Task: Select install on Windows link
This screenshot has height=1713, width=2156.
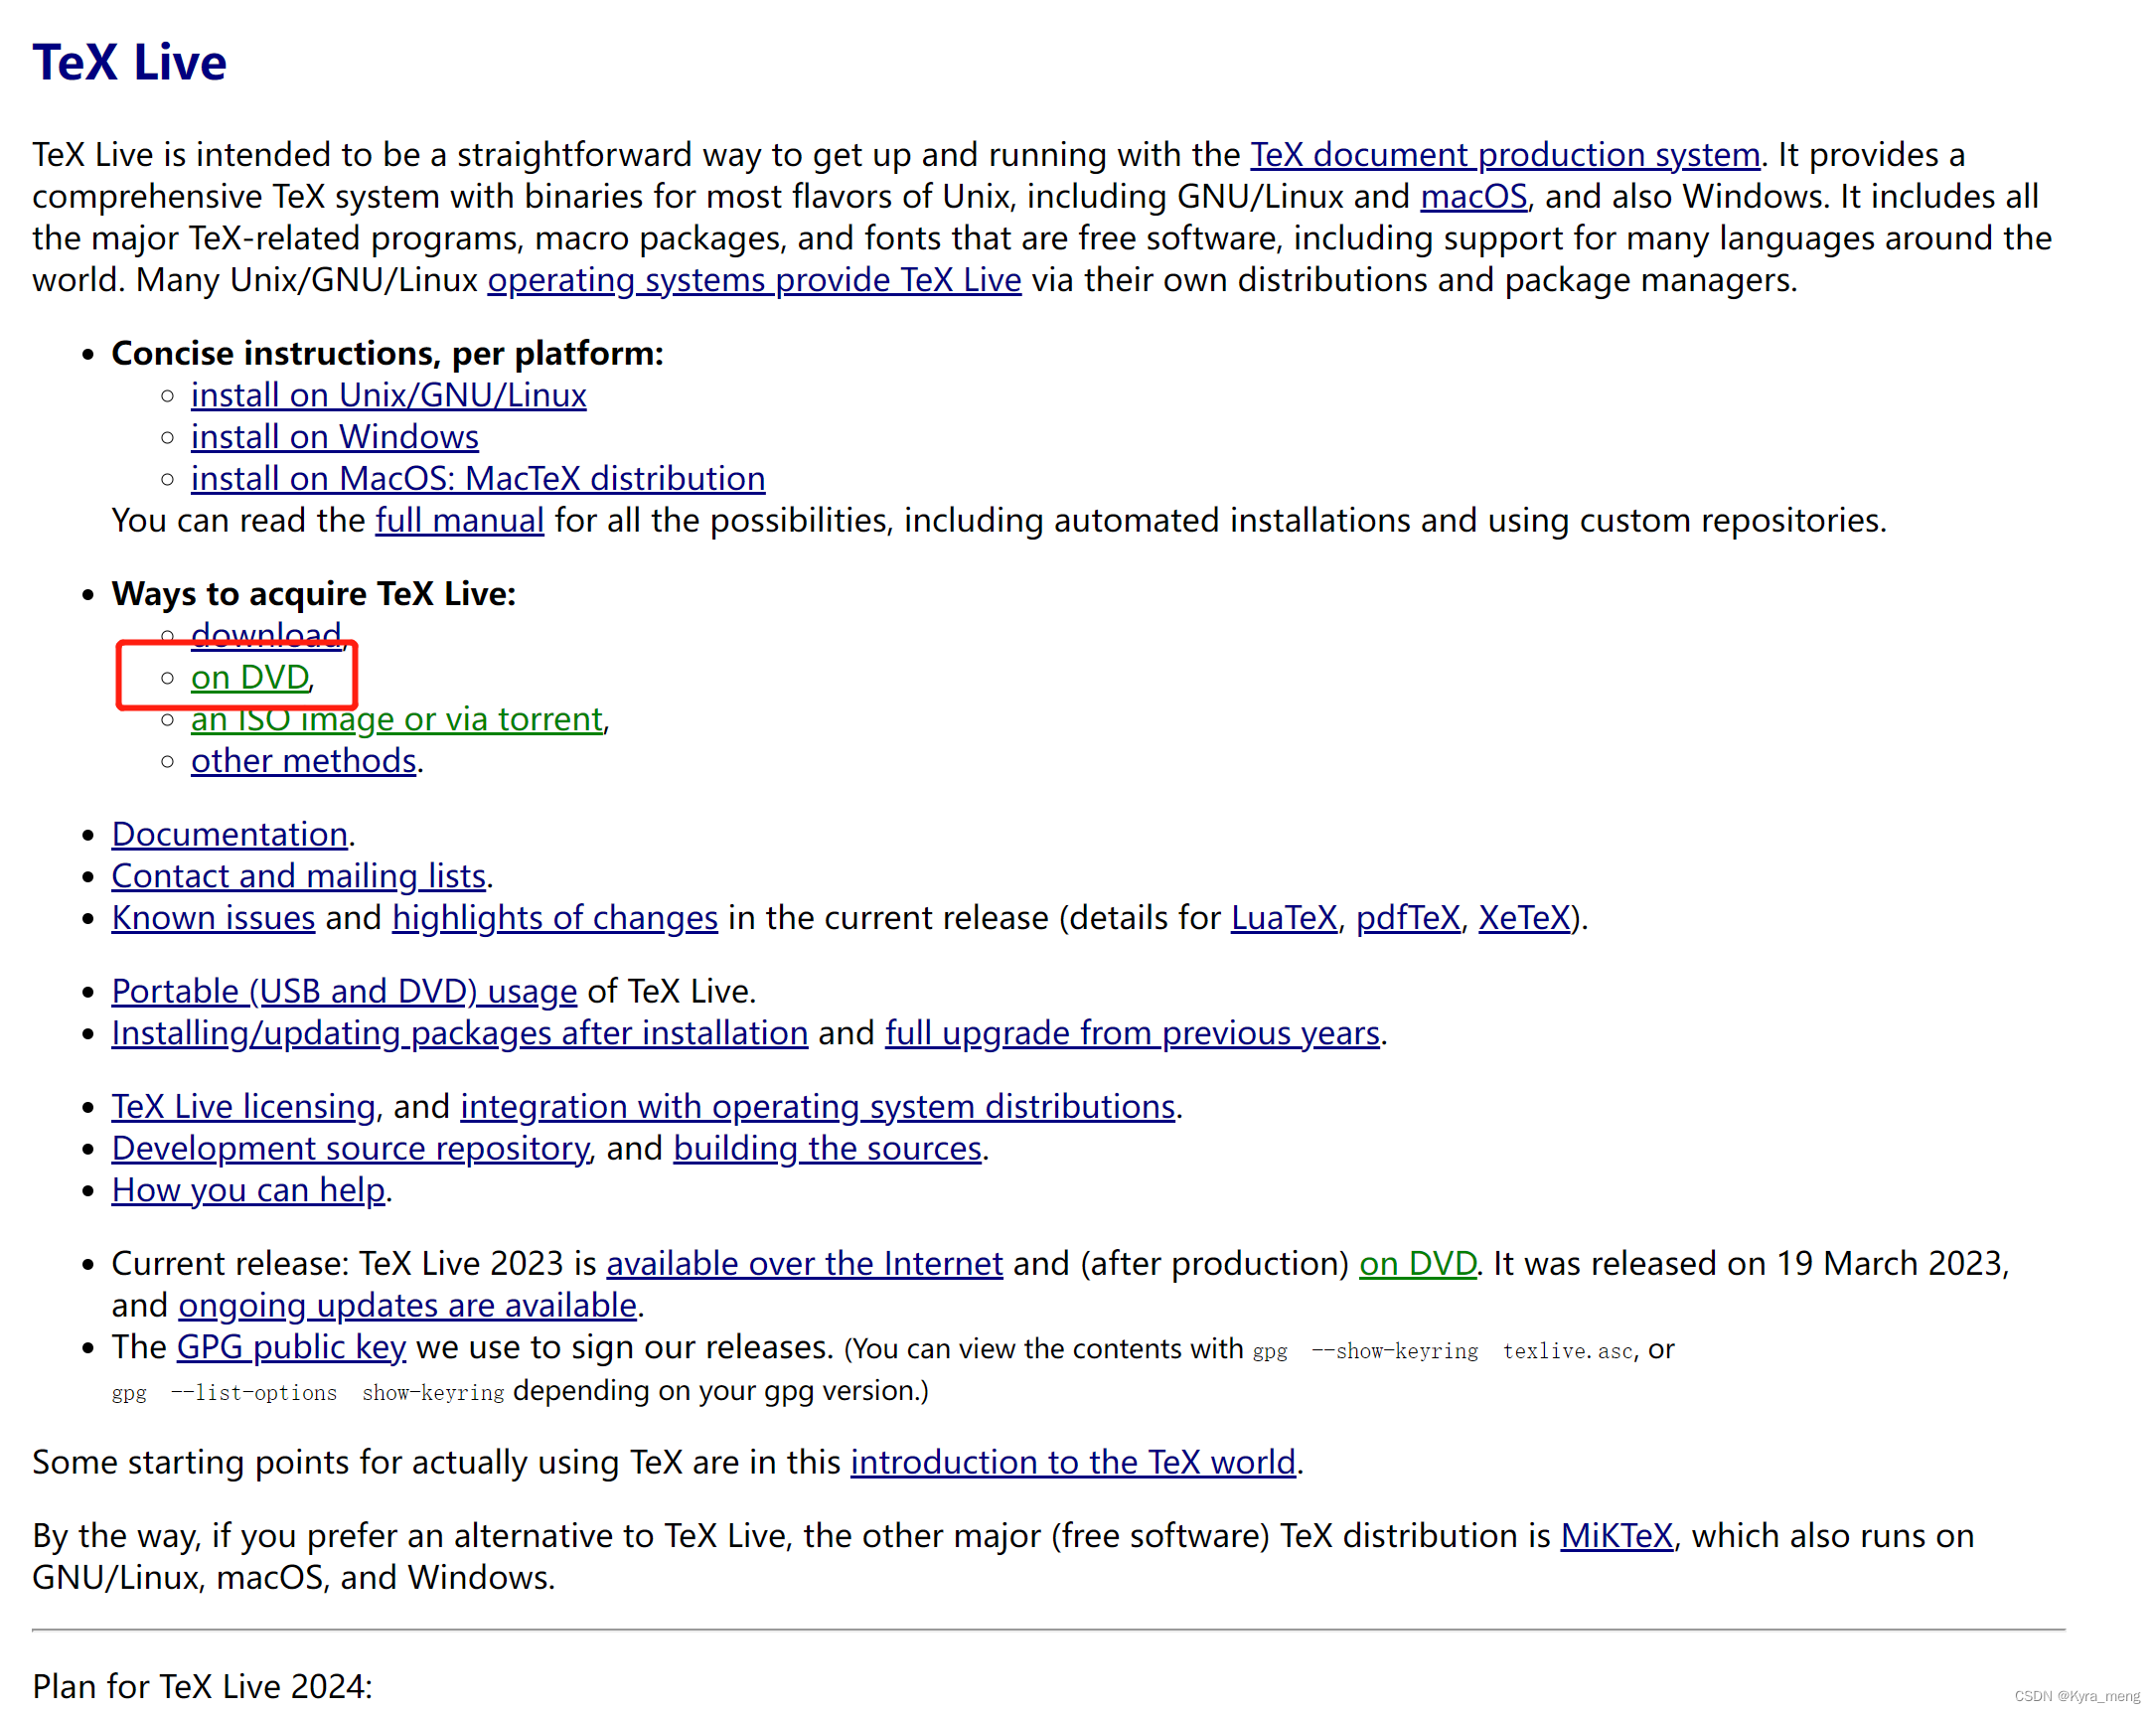Action: [334, 437]
